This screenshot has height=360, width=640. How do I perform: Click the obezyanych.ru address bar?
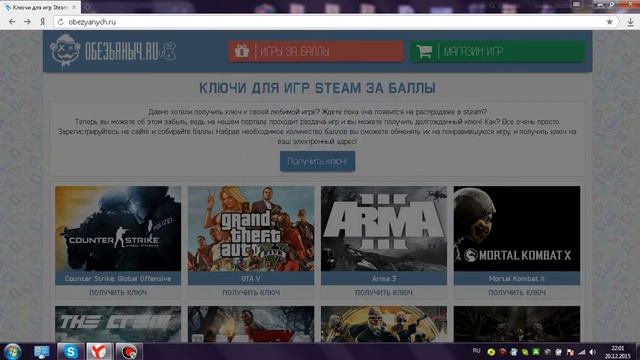(335, 22)
